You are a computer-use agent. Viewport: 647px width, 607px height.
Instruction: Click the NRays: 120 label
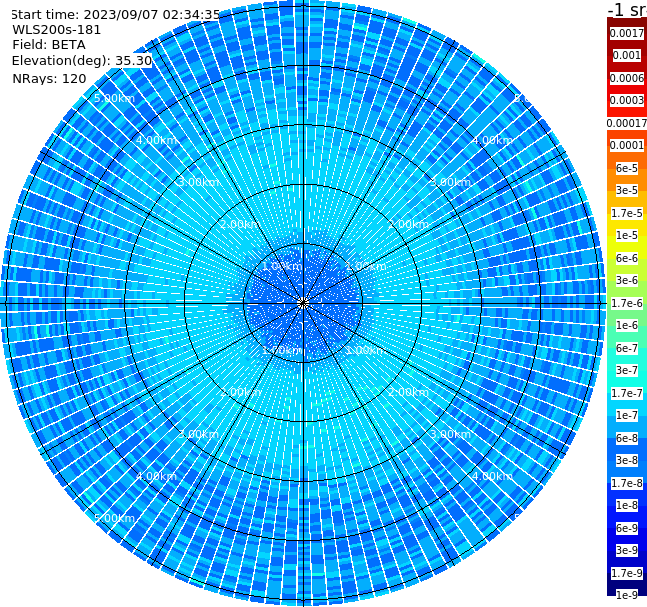49,78
